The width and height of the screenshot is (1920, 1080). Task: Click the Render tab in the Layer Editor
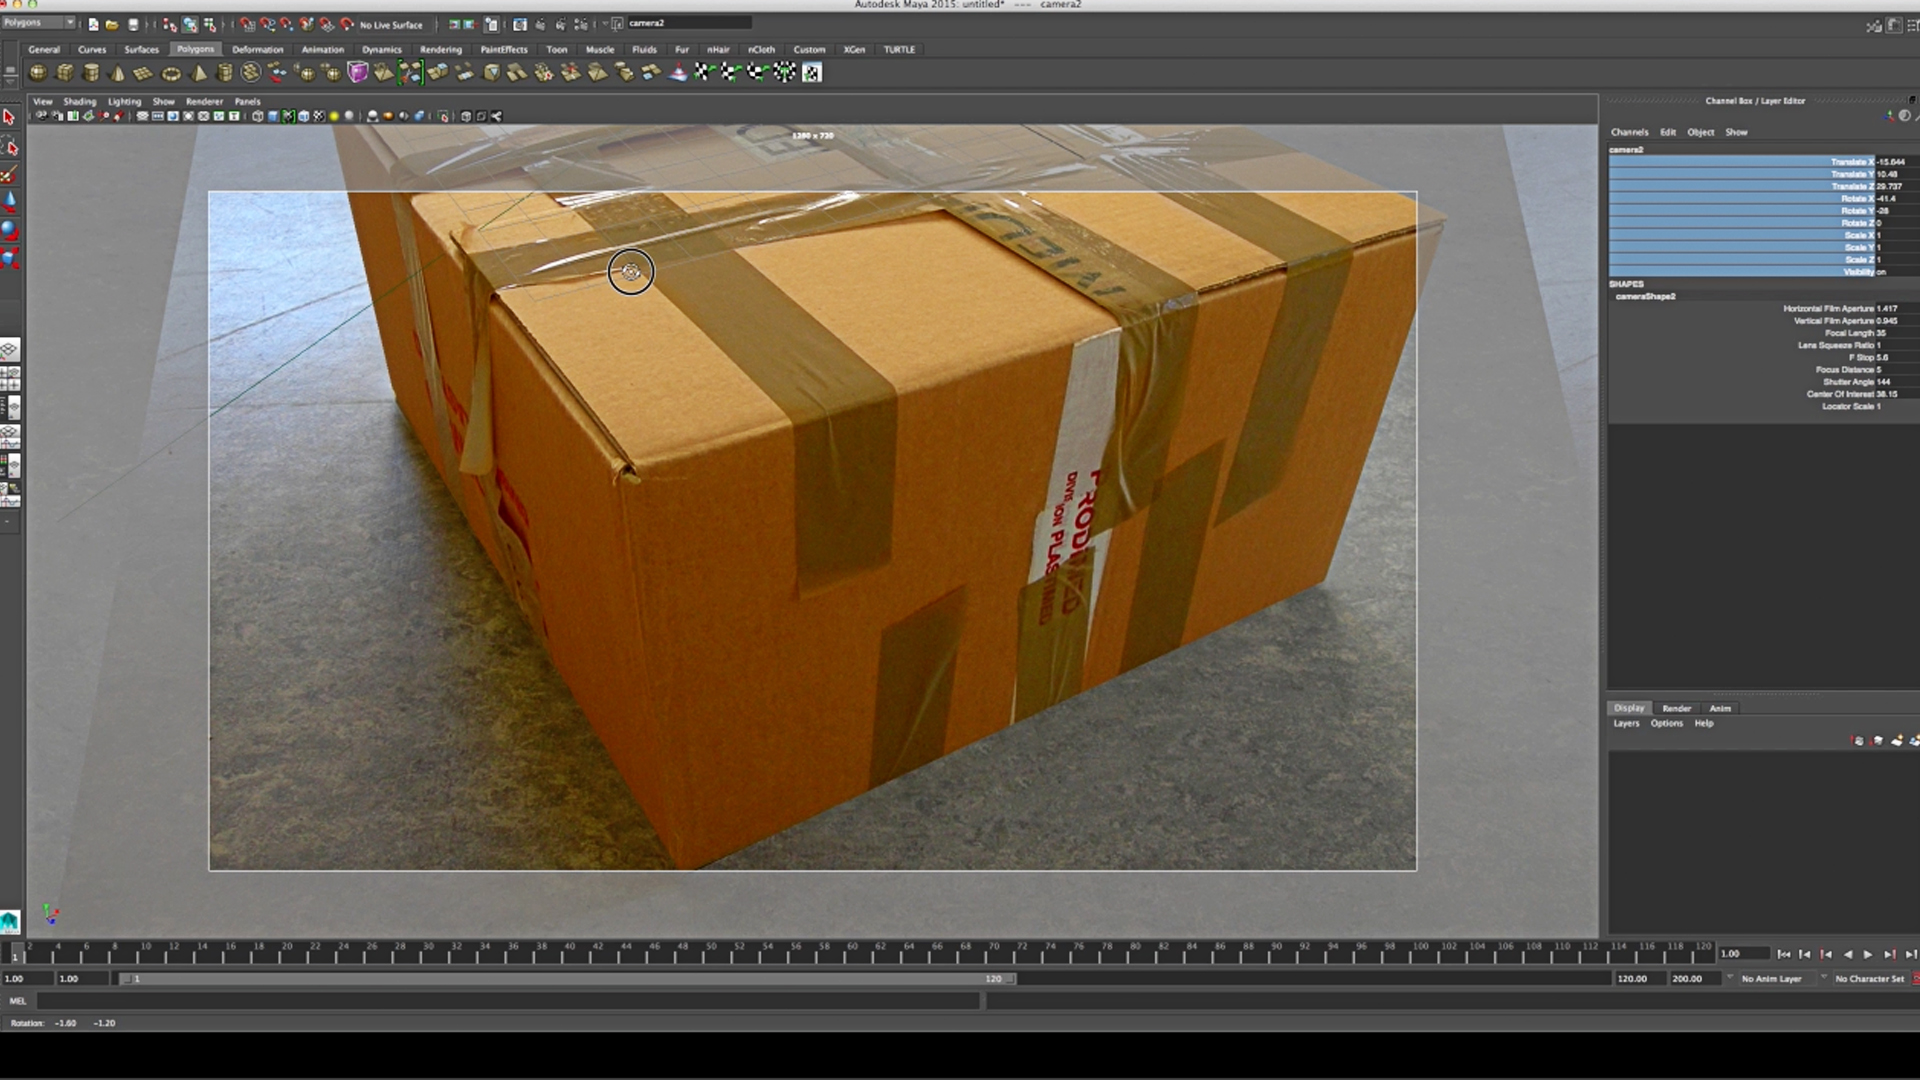(x=1677, y=708)
